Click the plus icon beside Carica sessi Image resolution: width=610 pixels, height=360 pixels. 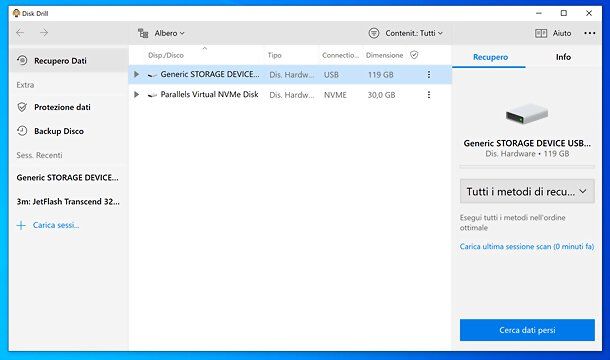point(21,225)
